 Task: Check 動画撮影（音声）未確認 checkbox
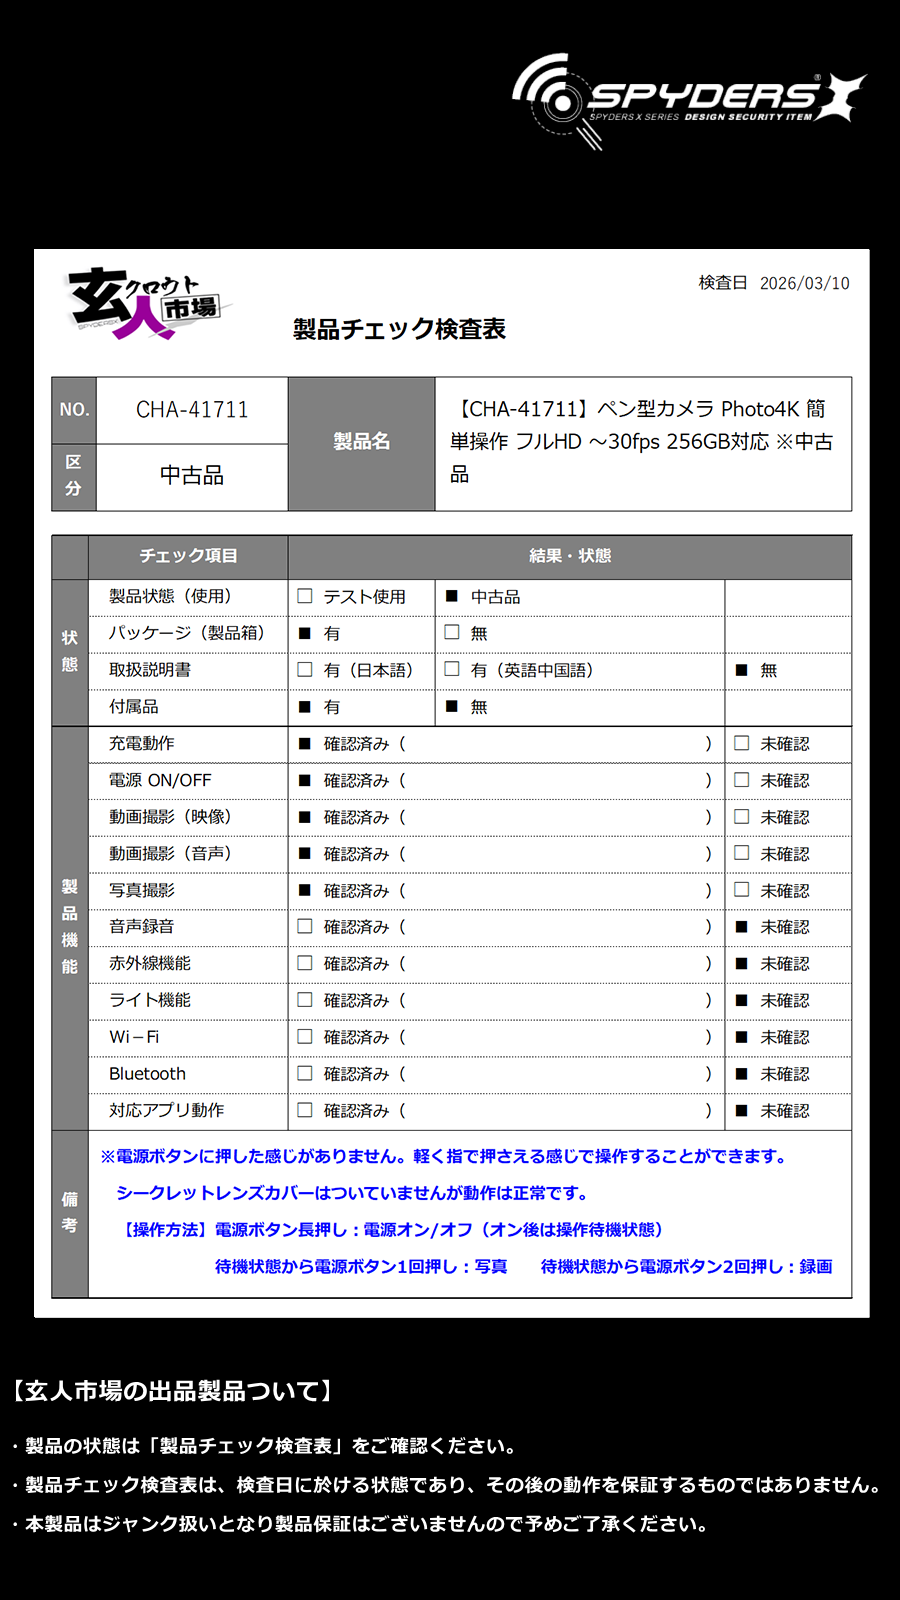pyautogui.click(x=742, y=853)
